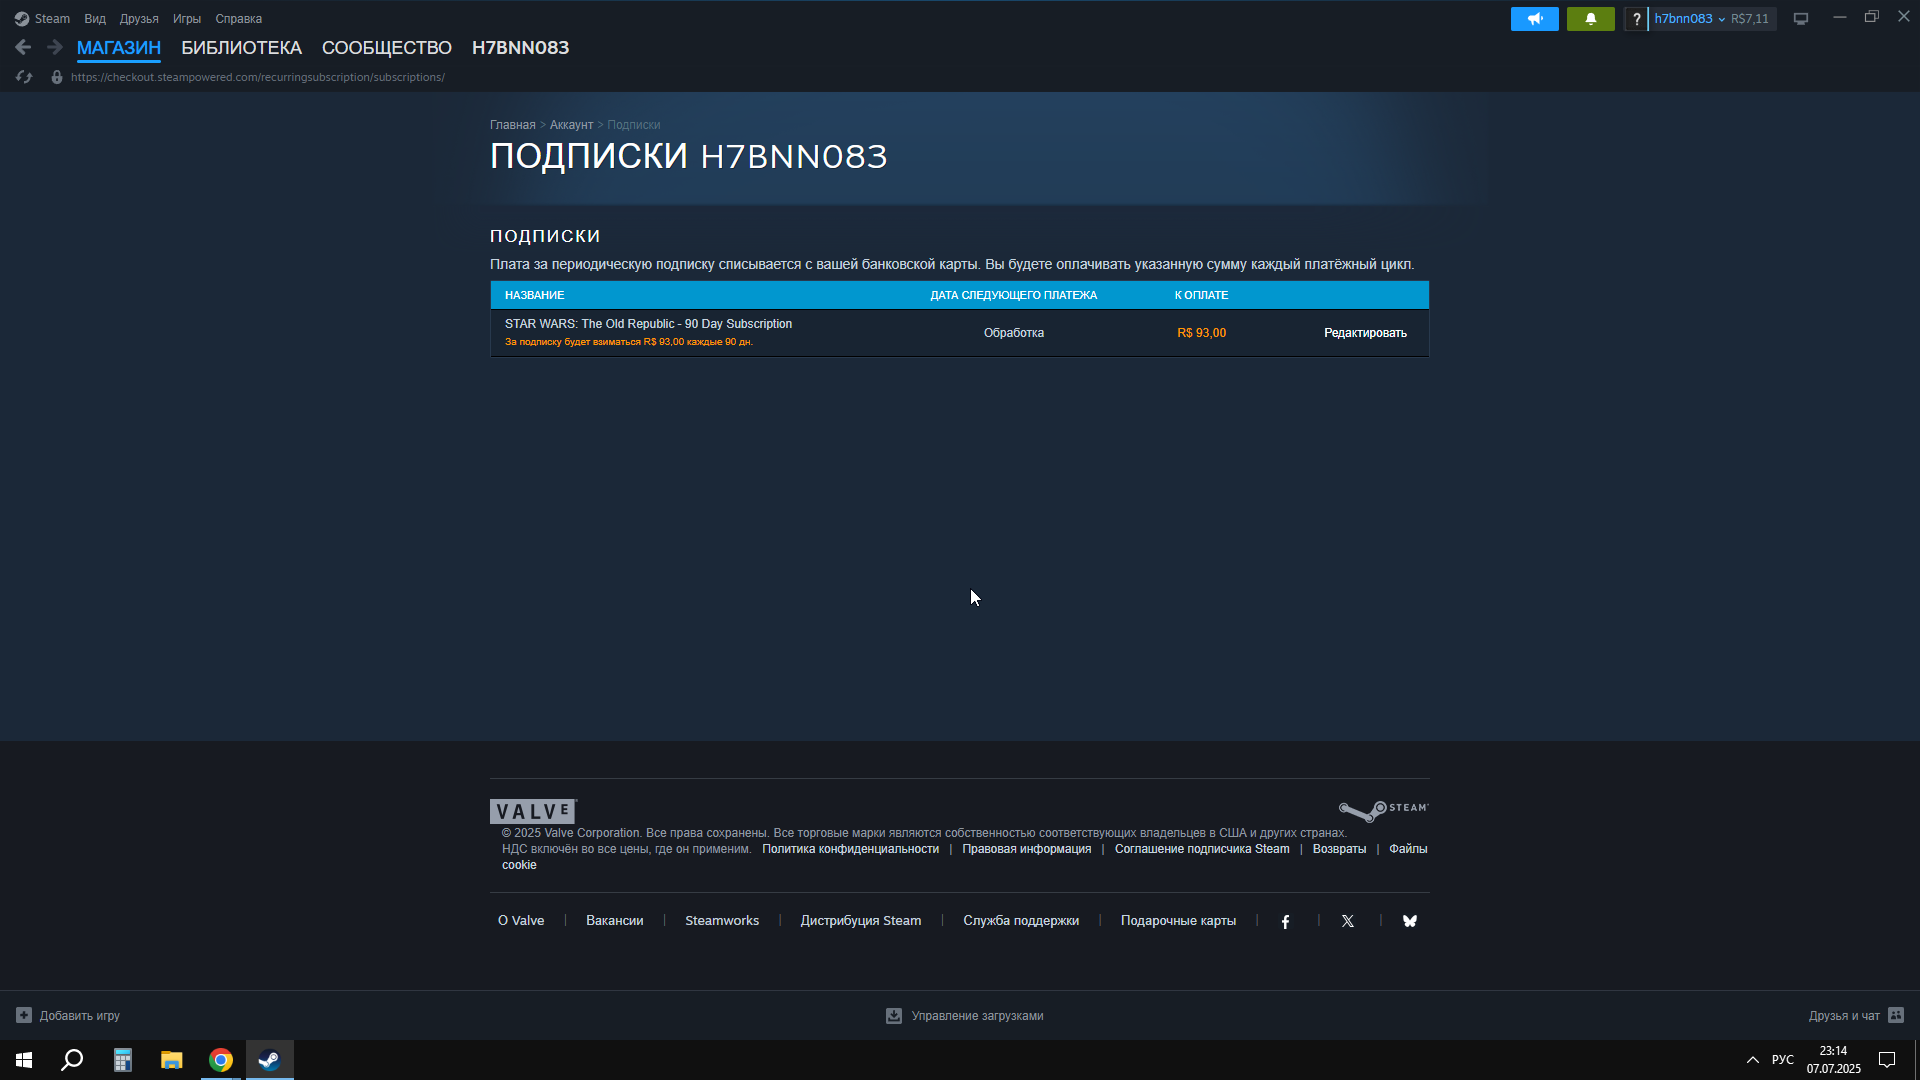
Task: Open Google Chrome from the taskbar
Action: click(x=221, y=1060)
